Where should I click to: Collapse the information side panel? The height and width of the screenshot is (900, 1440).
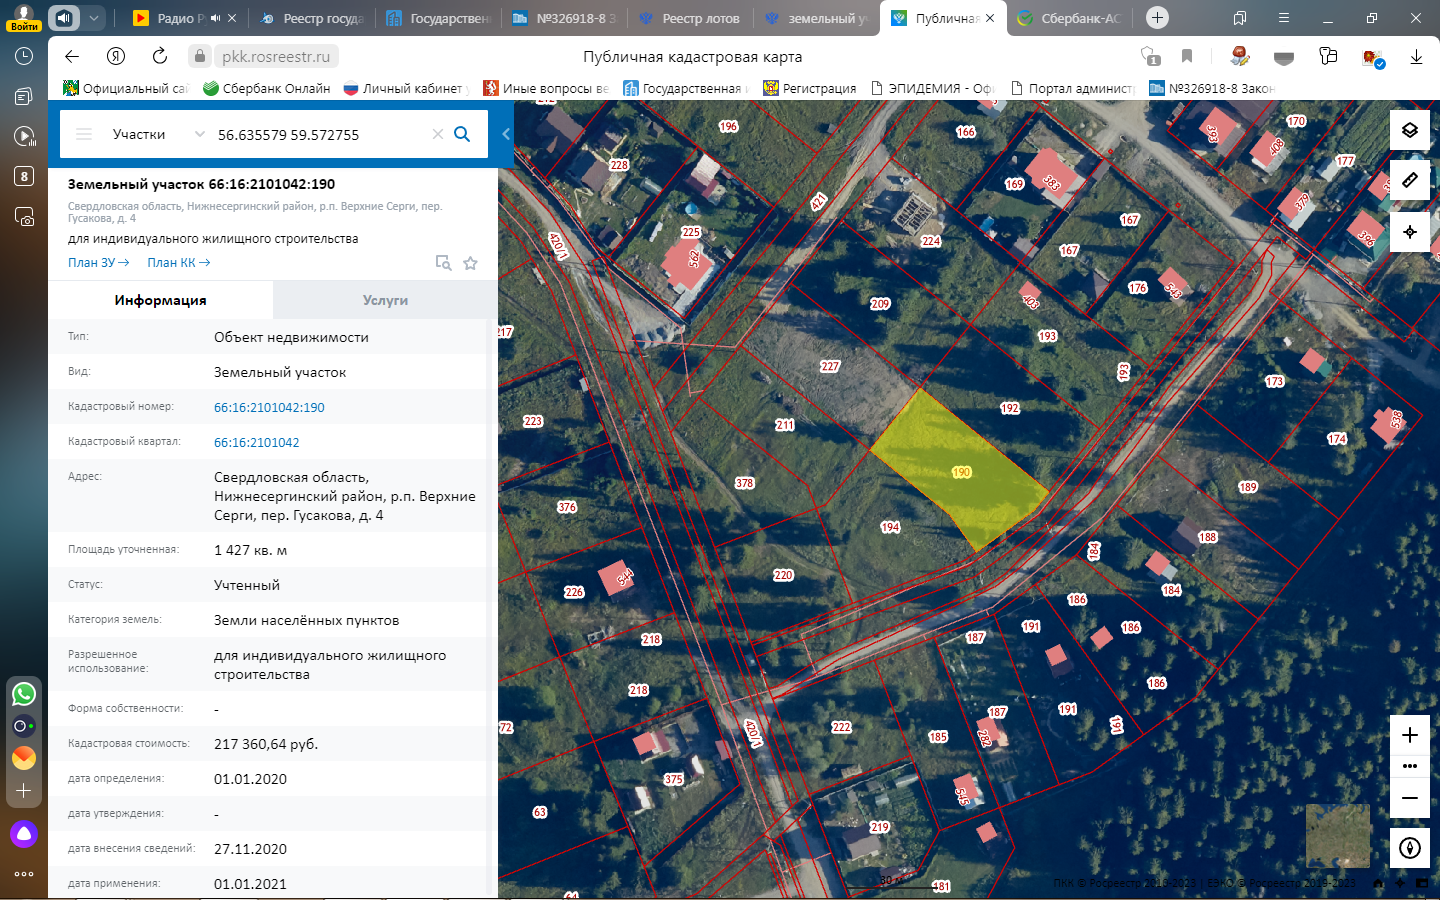pyautogui.click(x=506, y=134)
